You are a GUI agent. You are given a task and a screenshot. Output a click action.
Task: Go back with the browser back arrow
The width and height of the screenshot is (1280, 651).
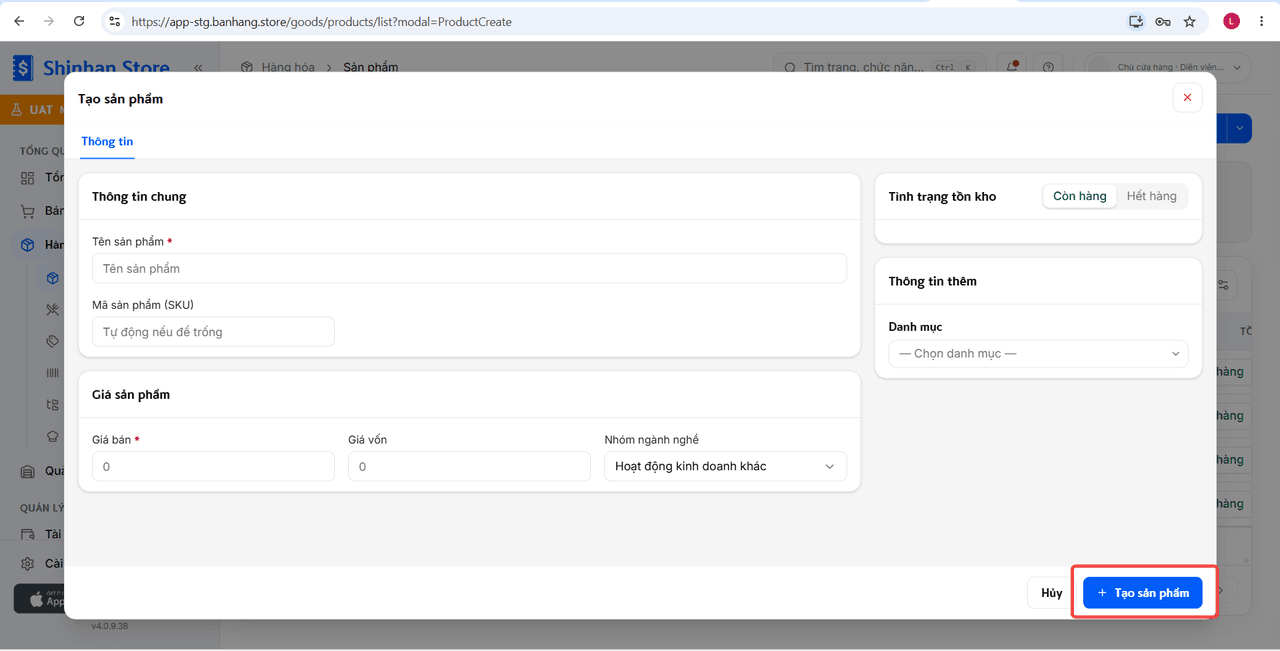pos(19,21)
